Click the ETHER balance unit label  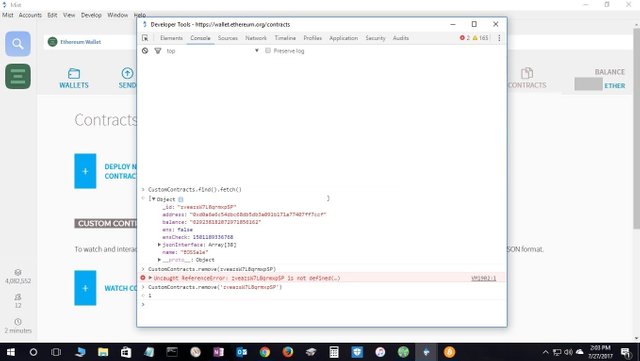(615, 86)
